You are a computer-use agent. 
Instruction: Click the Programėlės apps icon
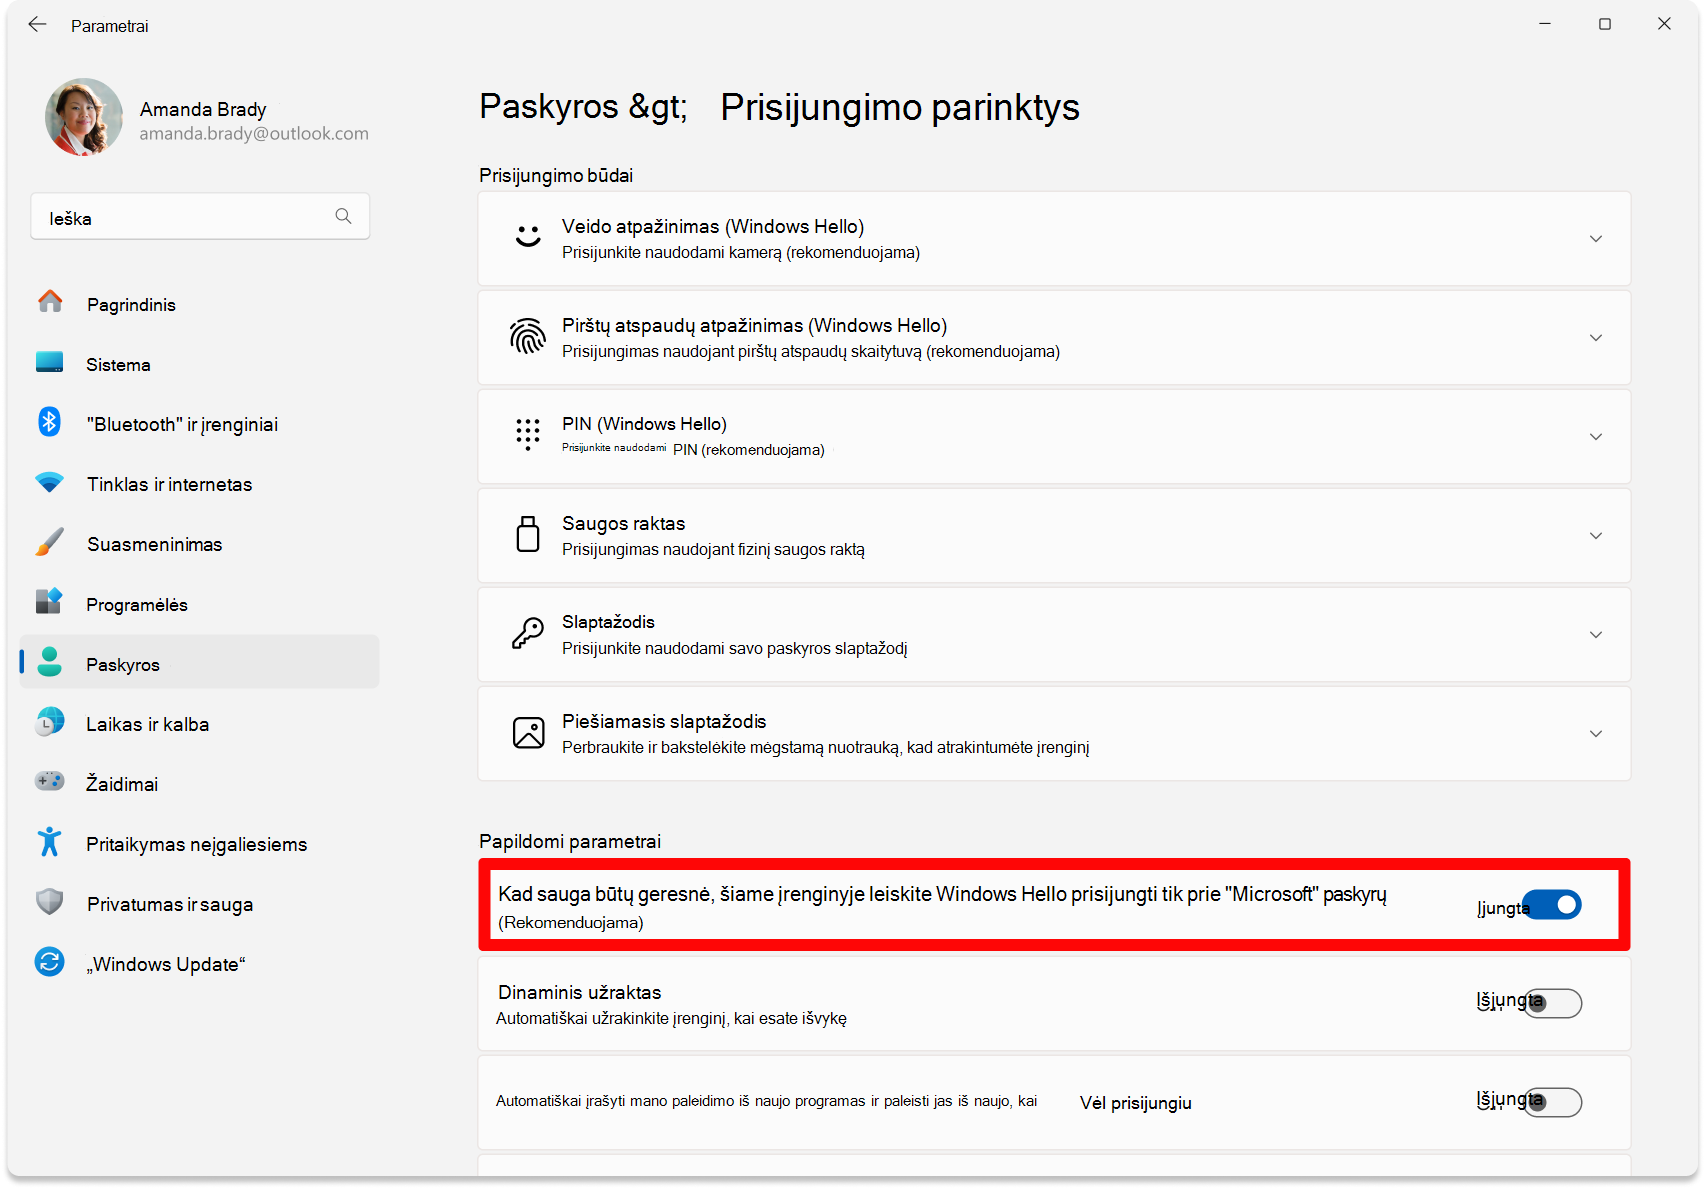(x=49, y=601)
